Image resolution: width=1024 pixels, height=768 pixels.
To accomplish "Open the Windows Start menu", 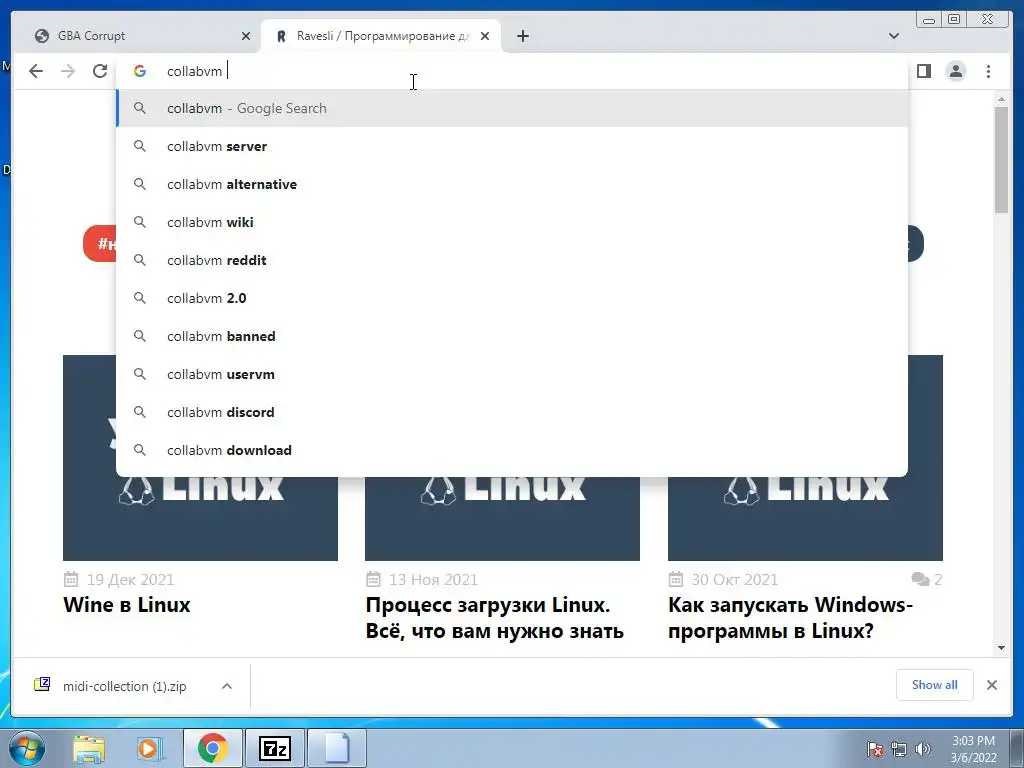I will 27,748.
